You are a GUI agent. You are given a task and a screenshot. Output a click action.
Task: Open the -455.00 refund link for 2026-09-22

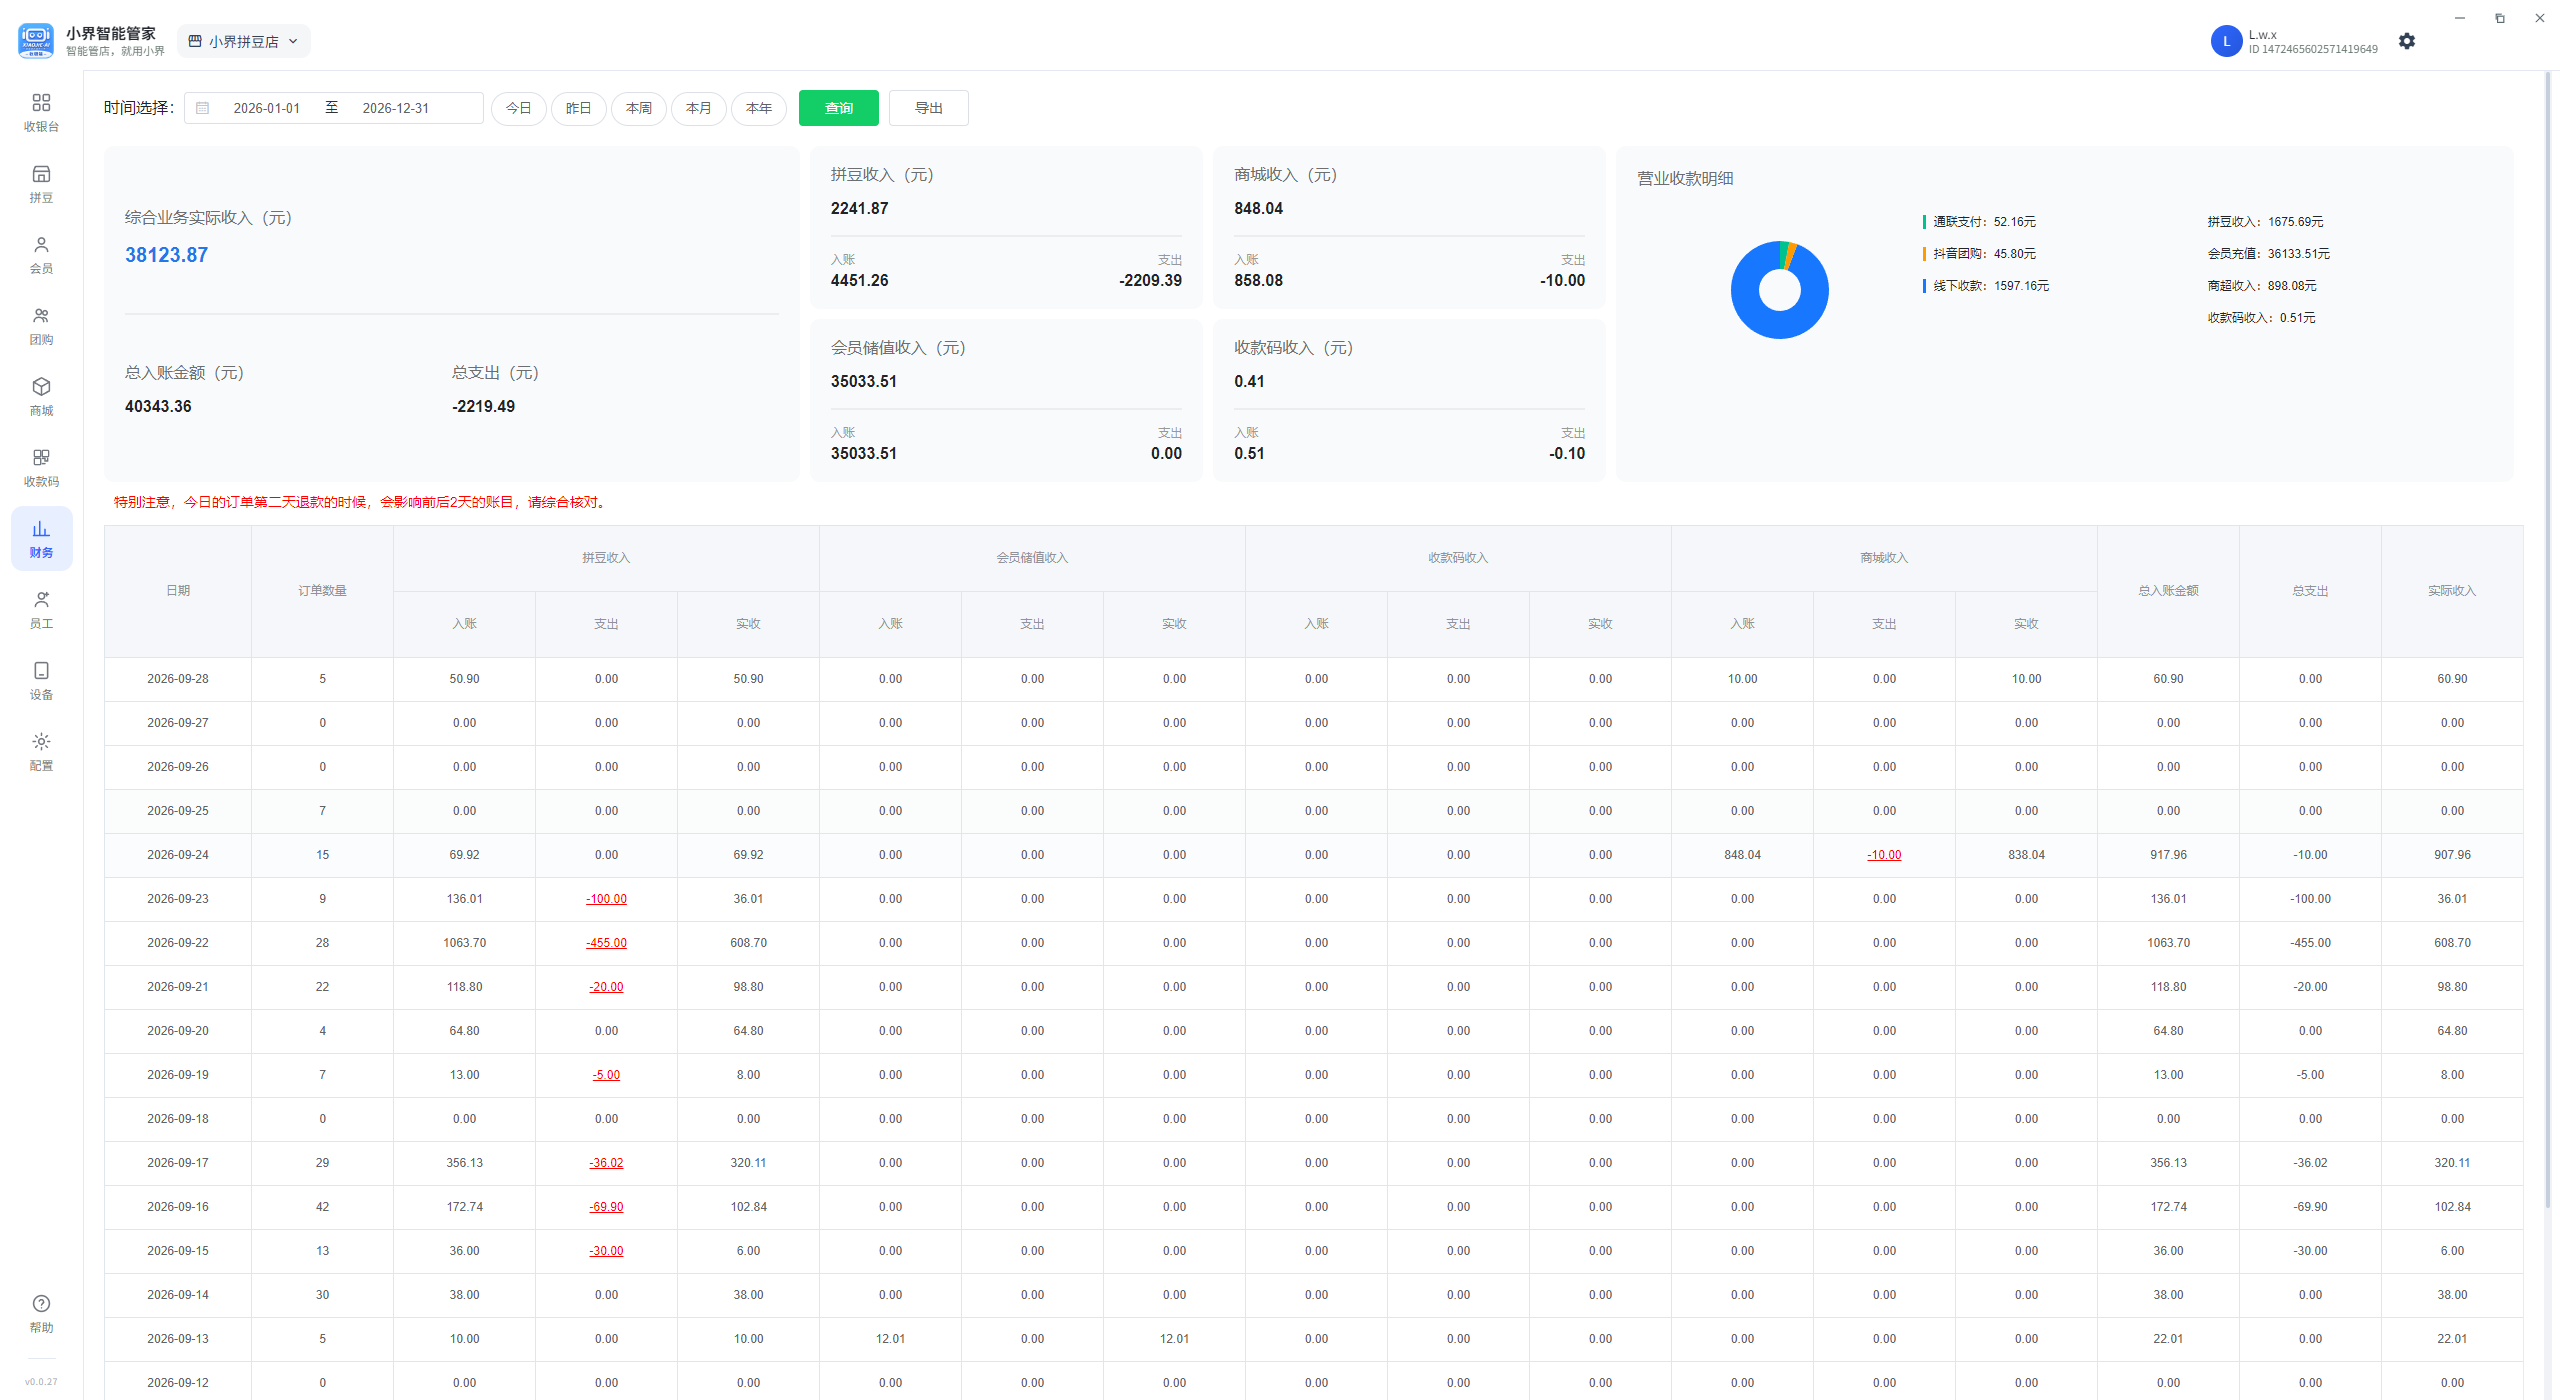click(606, 943)
